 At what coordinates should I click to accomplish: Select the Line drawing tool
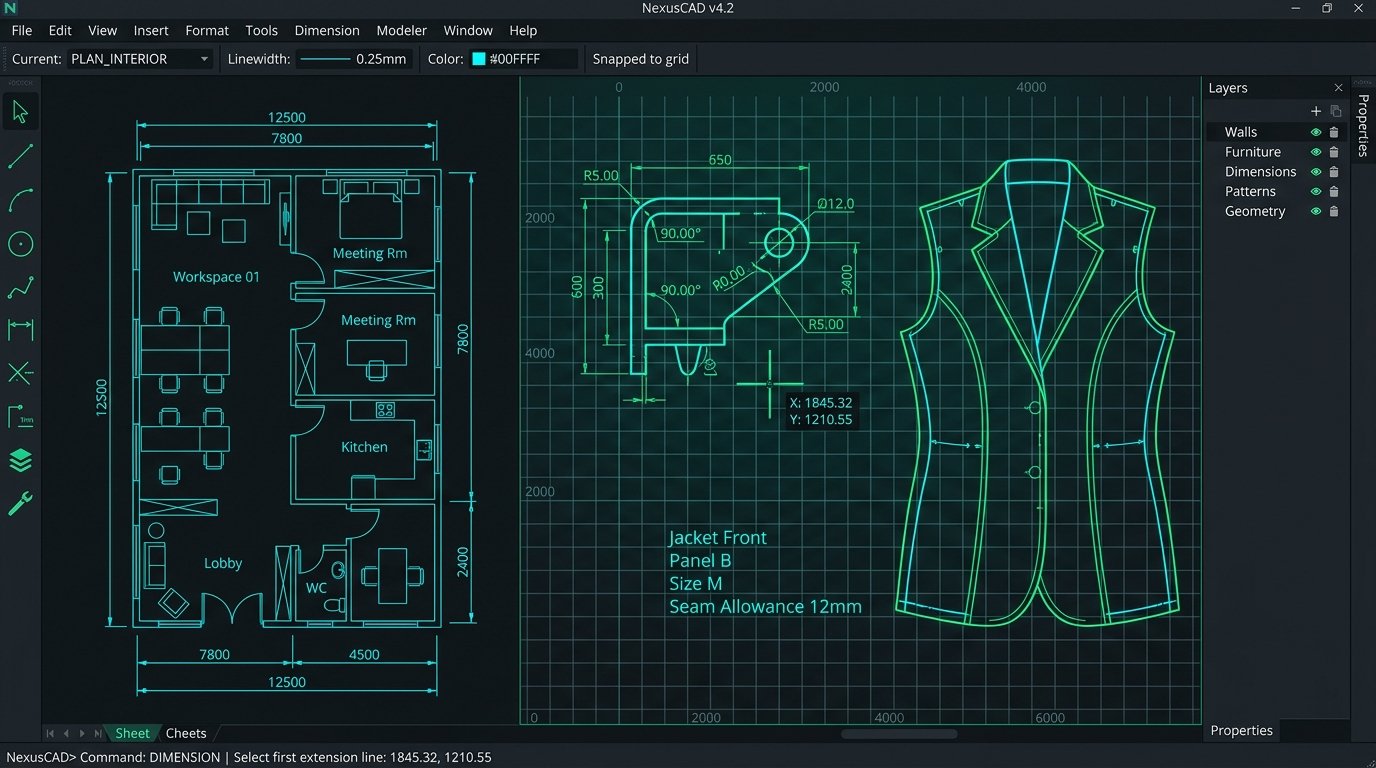(21, 156)
